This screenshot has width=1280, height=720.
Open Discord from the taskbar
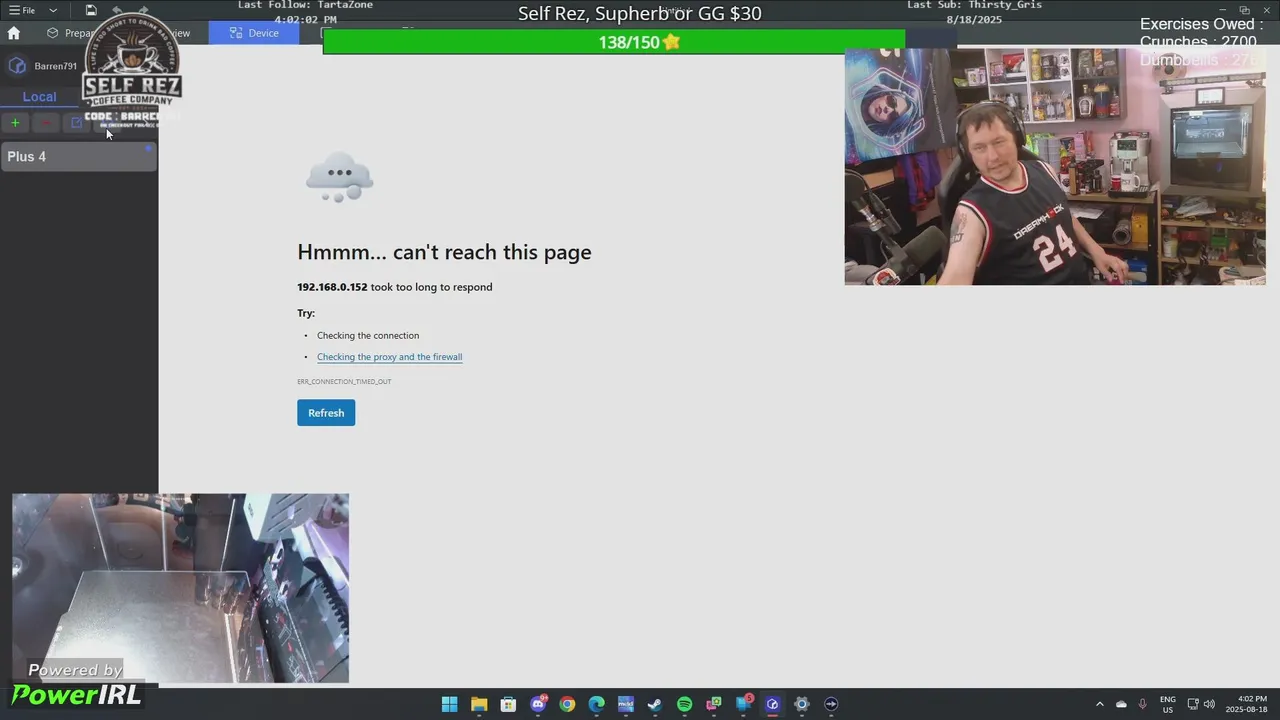click(538, 704)
